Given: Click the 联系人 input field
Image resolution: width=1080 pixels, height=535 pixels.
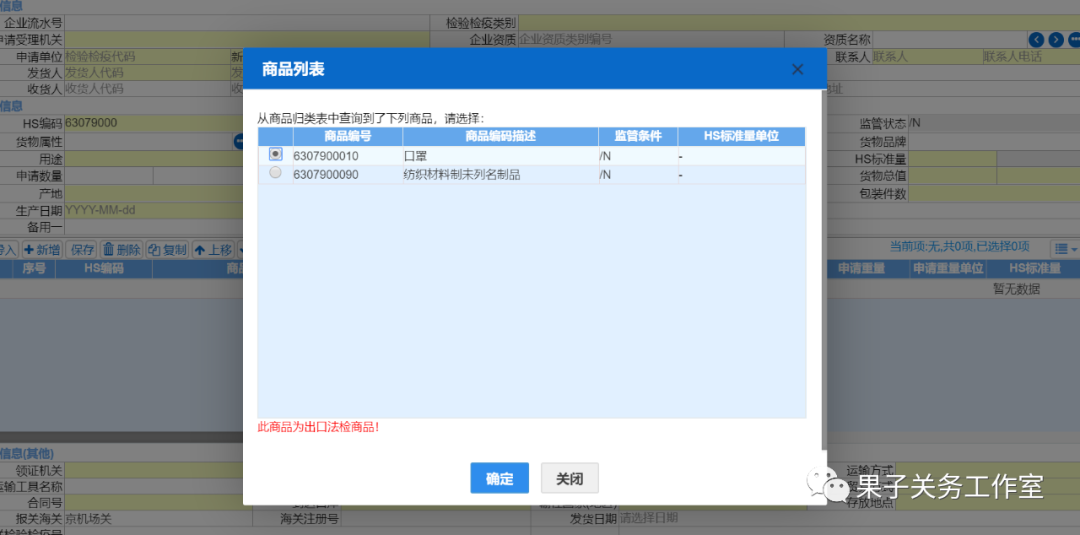Looking at the screenshot, I should (927, 56).
